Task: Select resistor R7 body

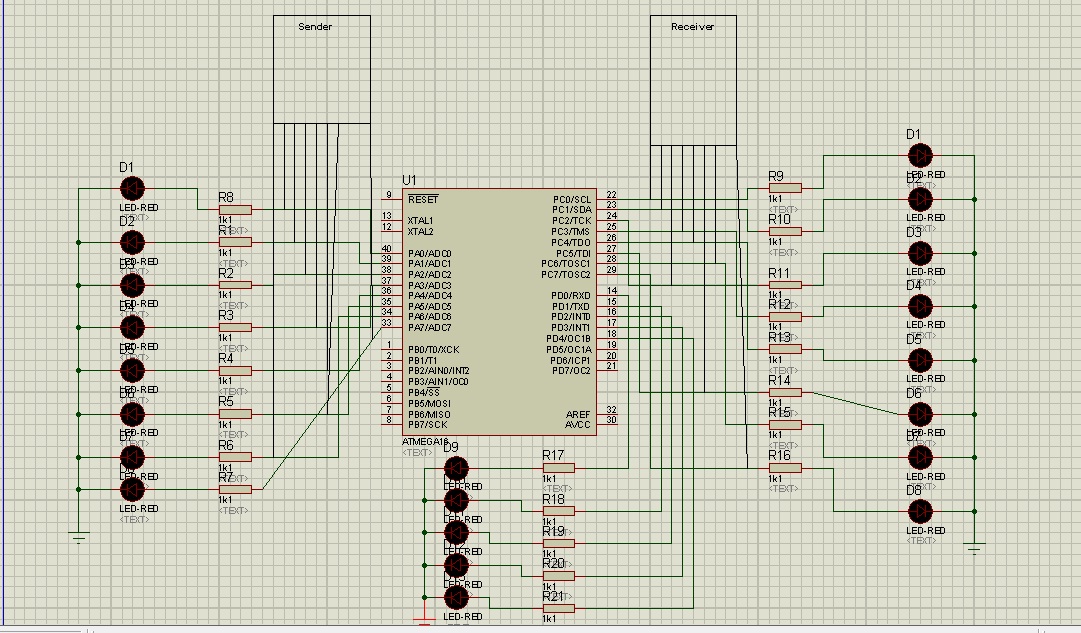Action: (x=235, y=490)
